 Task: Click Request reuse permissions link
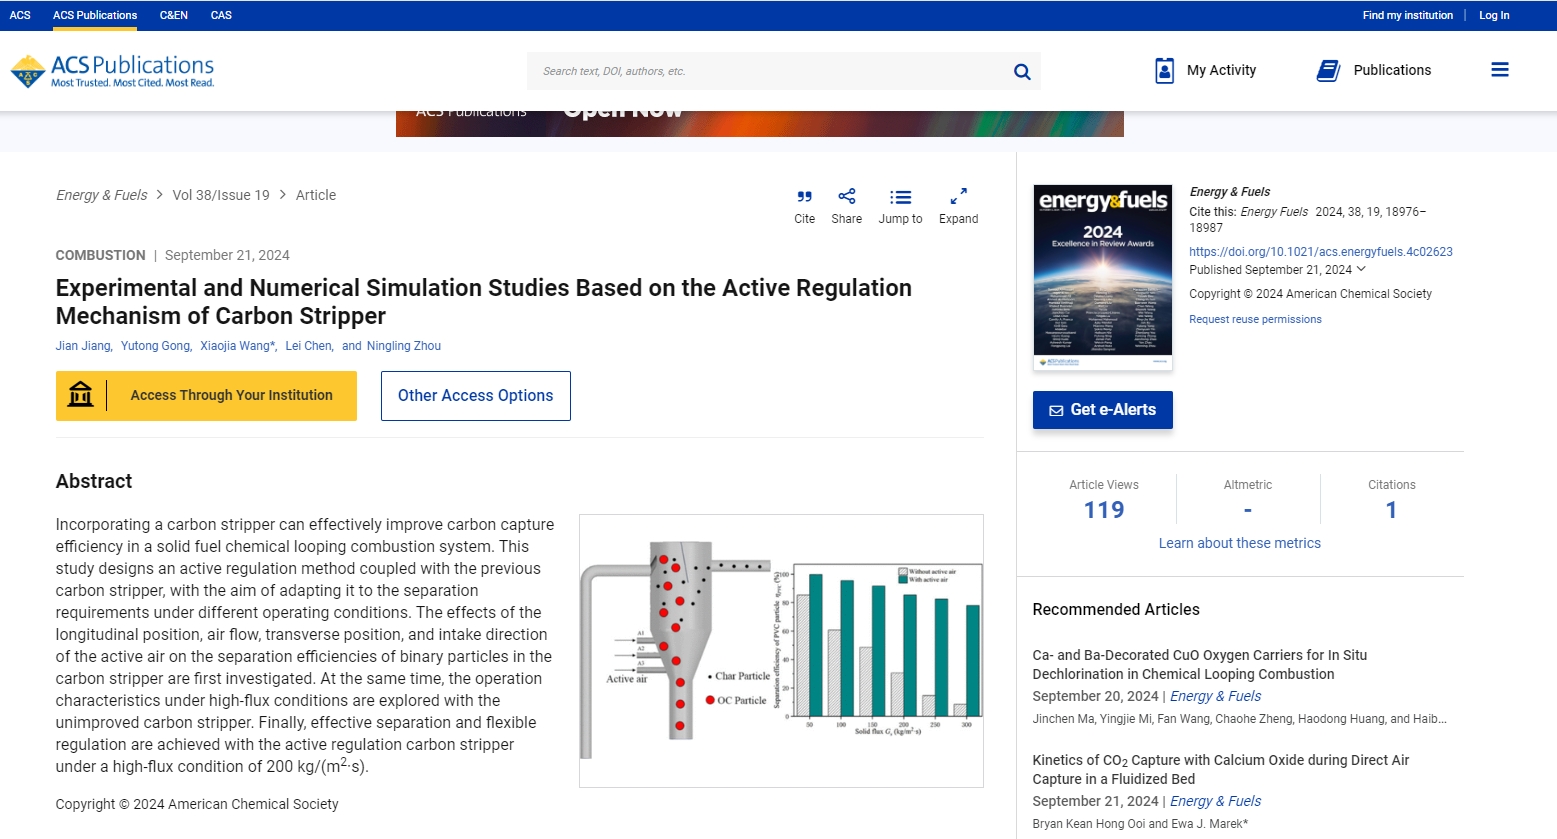click(1255, 319)
